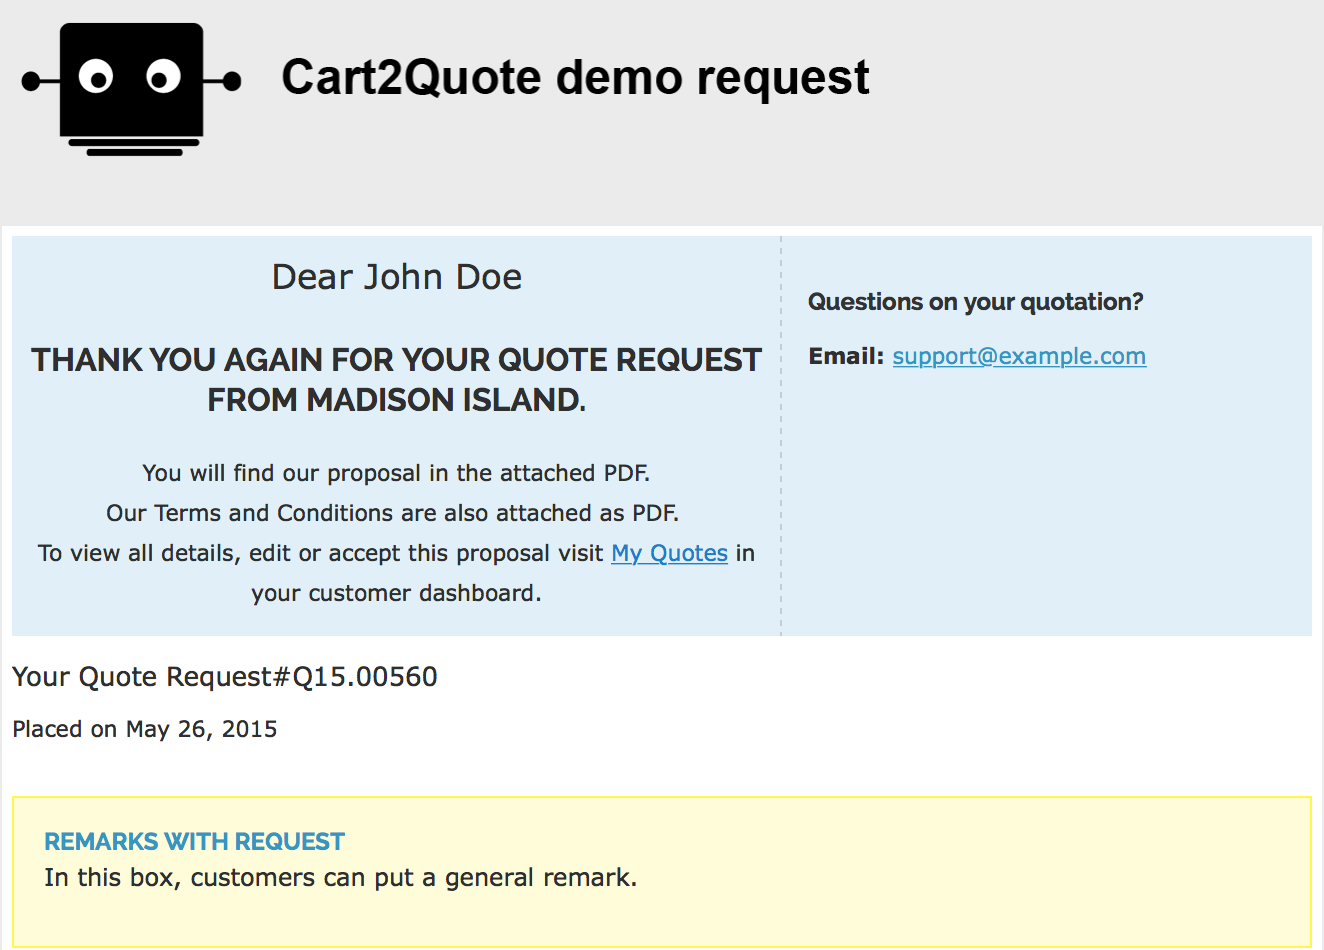
Task: Click the 'Dear John Doe' greeting
Action: 397,277
